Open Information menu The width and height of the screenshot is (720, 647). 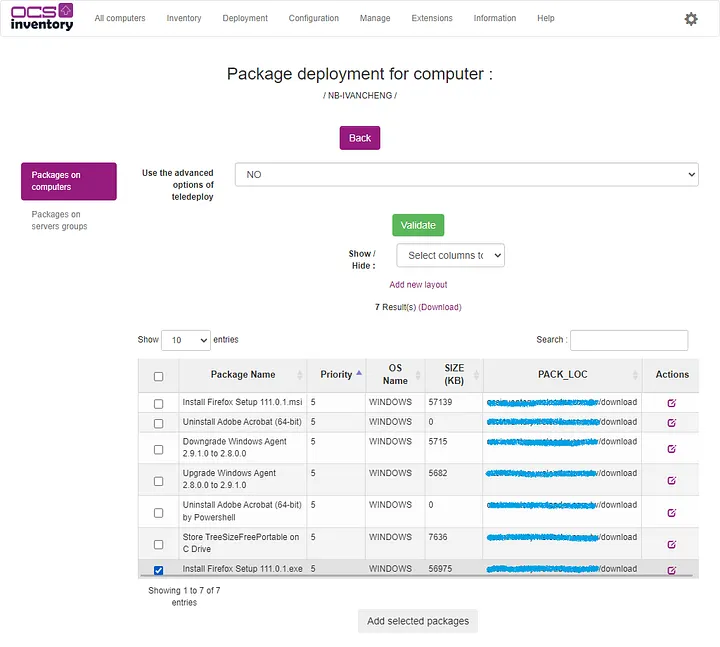pyautogui.click(x=495, y=18)
